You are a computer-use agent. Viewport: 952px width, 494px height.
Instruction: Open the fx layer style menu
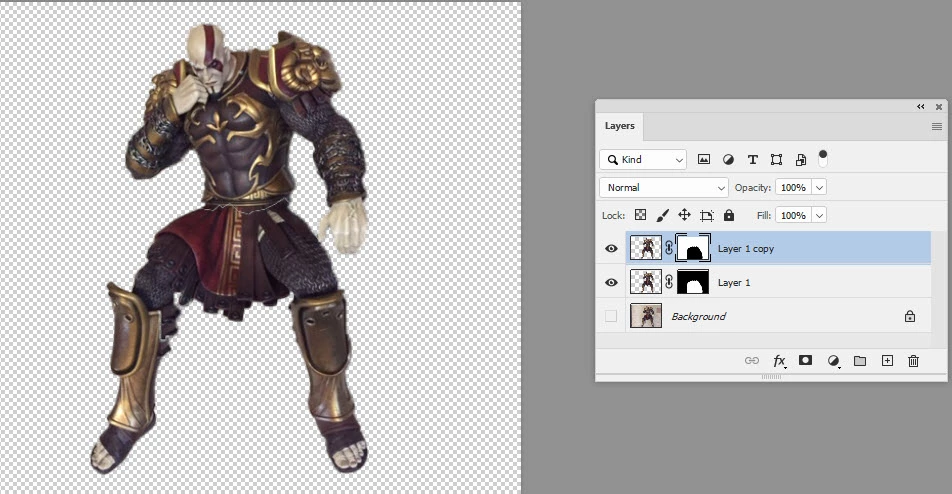780,361
